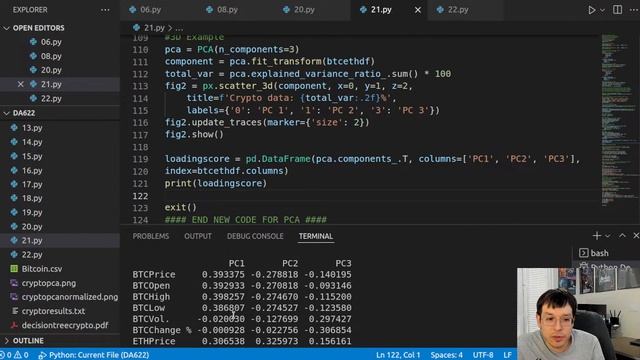Open errors and warnings status item
This screenshot has height=360, width=640.
pyautogui.click(x=15, y=355)
